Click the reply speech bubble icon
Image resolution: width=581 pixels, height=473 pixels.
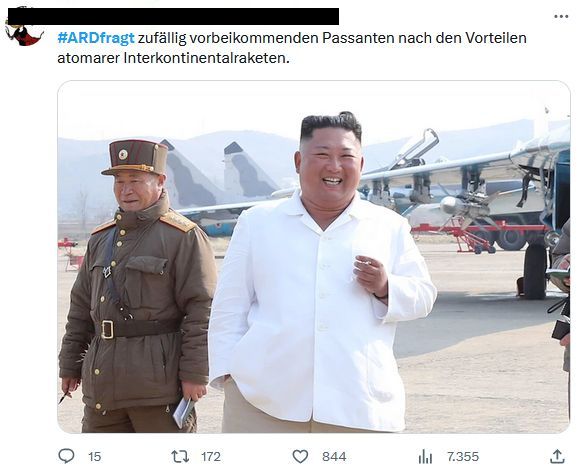tap(67, 456)
